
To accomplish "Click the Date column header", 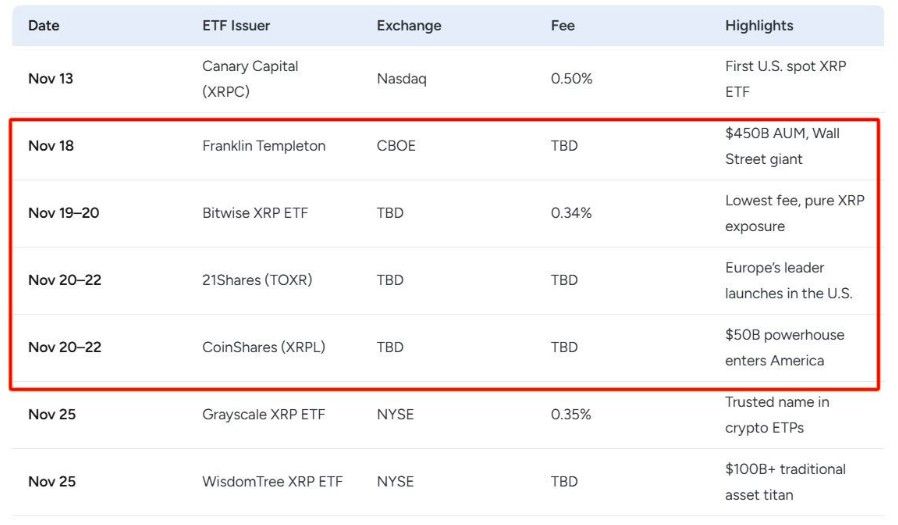I will (44, 25).
